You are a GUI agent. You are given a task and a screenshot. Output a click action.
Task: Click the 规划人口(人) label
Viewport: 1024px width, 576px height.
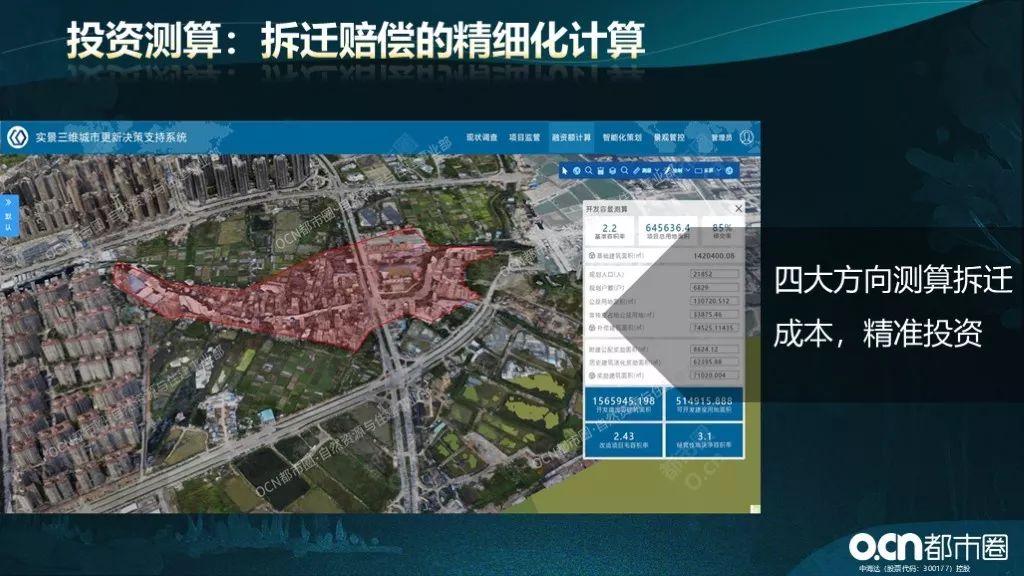point(606,274)
